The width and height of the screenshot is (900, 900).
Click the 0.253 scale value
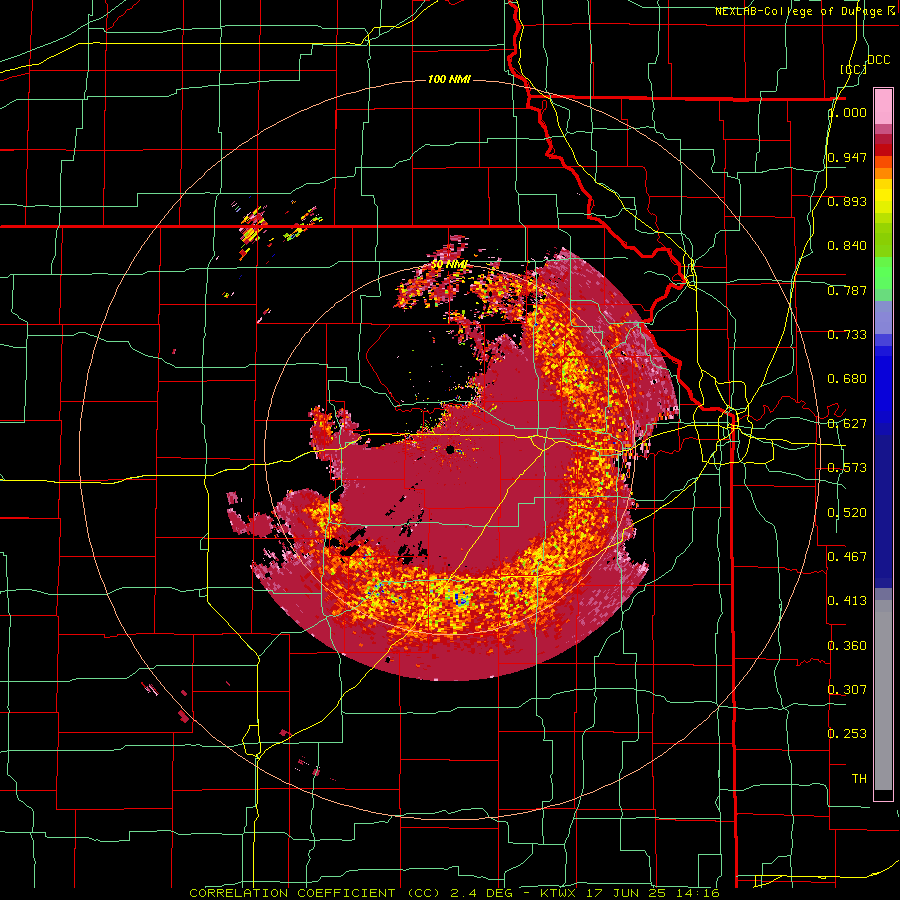click(x=847, y=734)
